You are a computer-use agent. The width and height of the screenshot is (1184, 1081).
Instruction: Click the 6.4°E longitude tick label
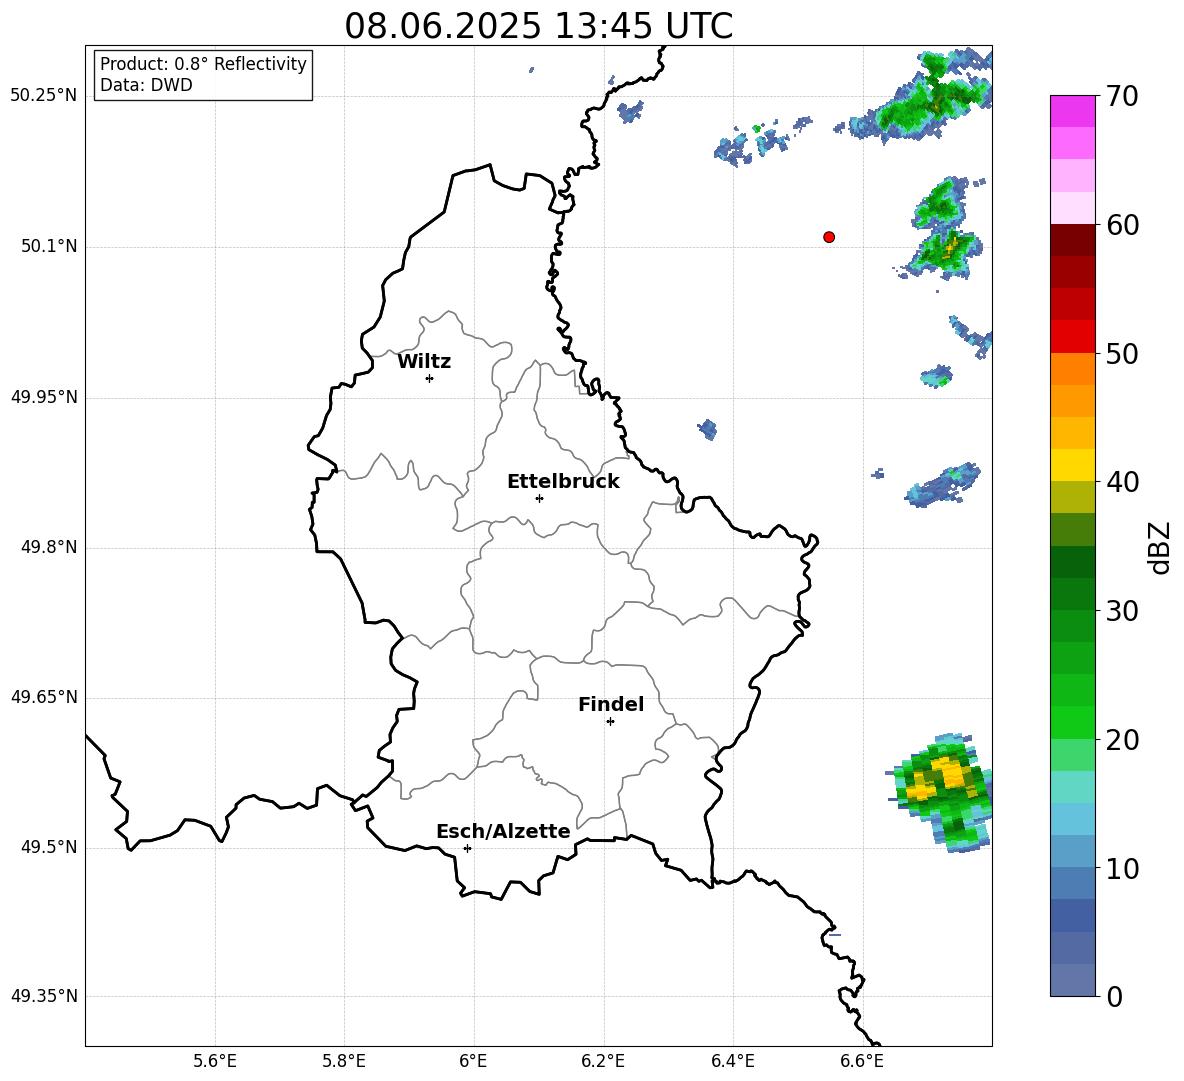732,1061
